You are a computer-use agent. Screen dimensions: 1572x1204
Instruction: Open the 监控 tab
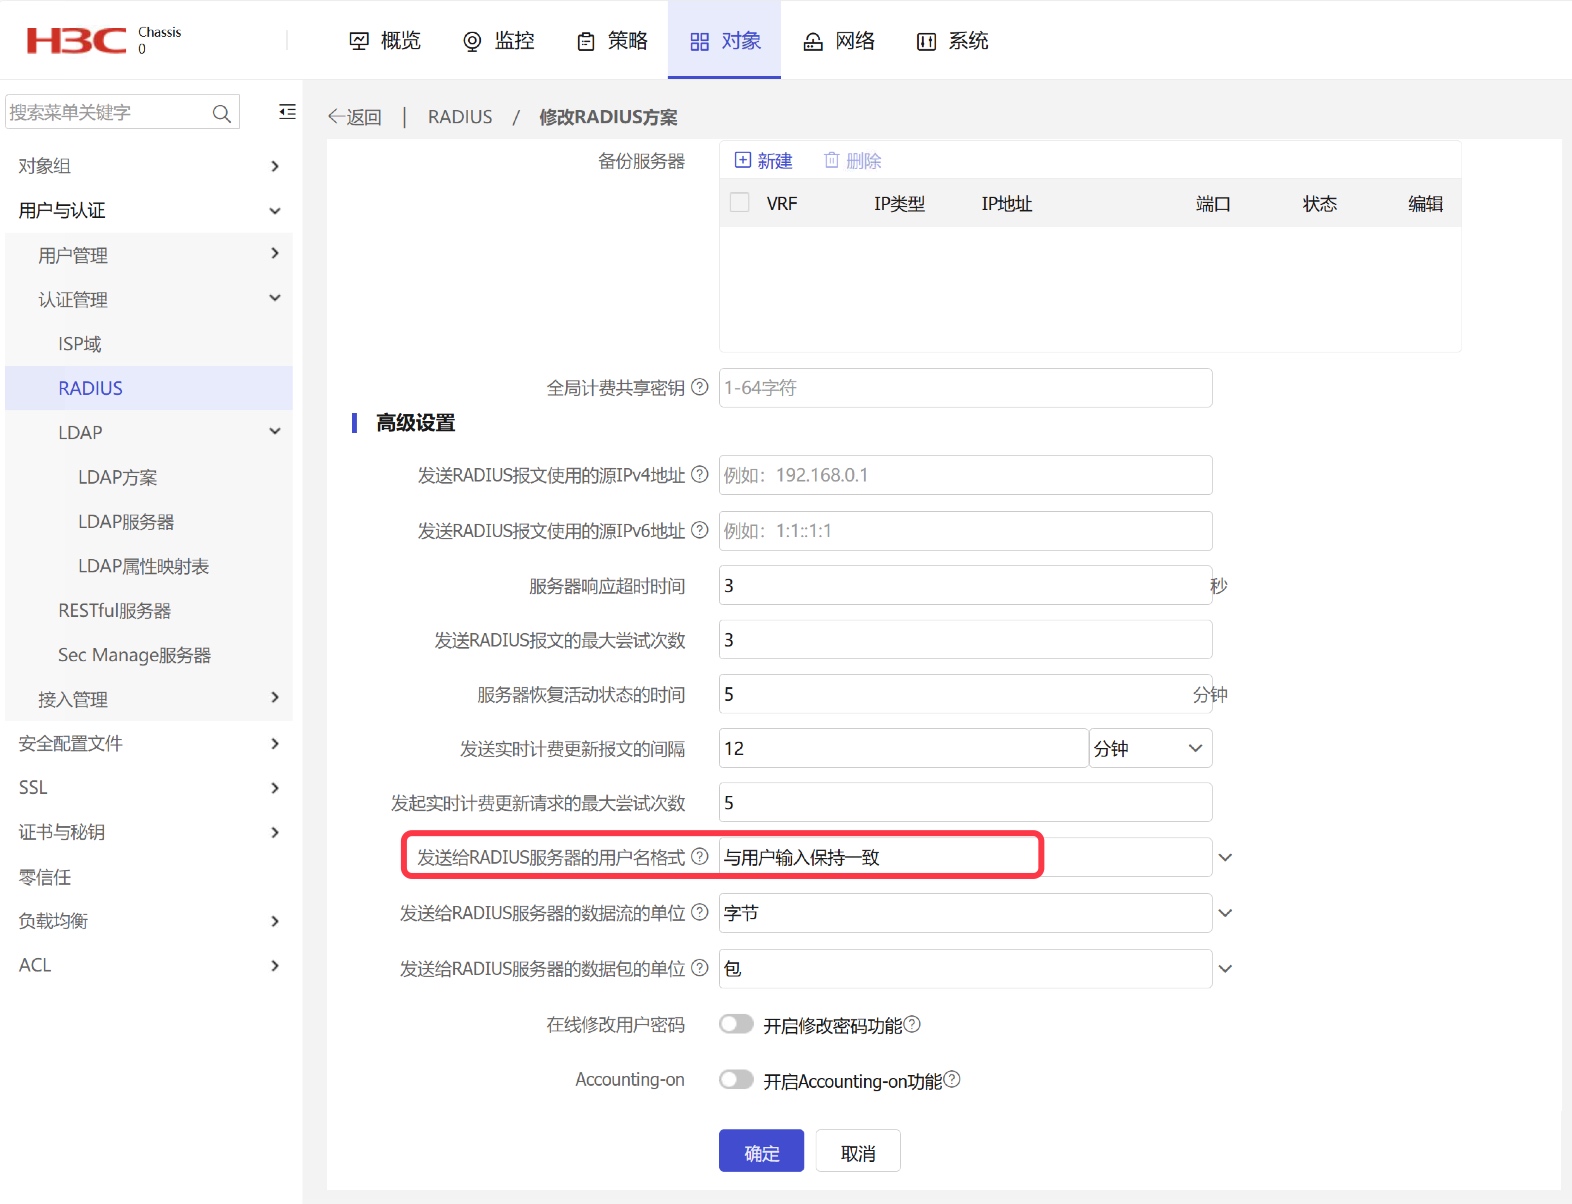coord(499,41)
